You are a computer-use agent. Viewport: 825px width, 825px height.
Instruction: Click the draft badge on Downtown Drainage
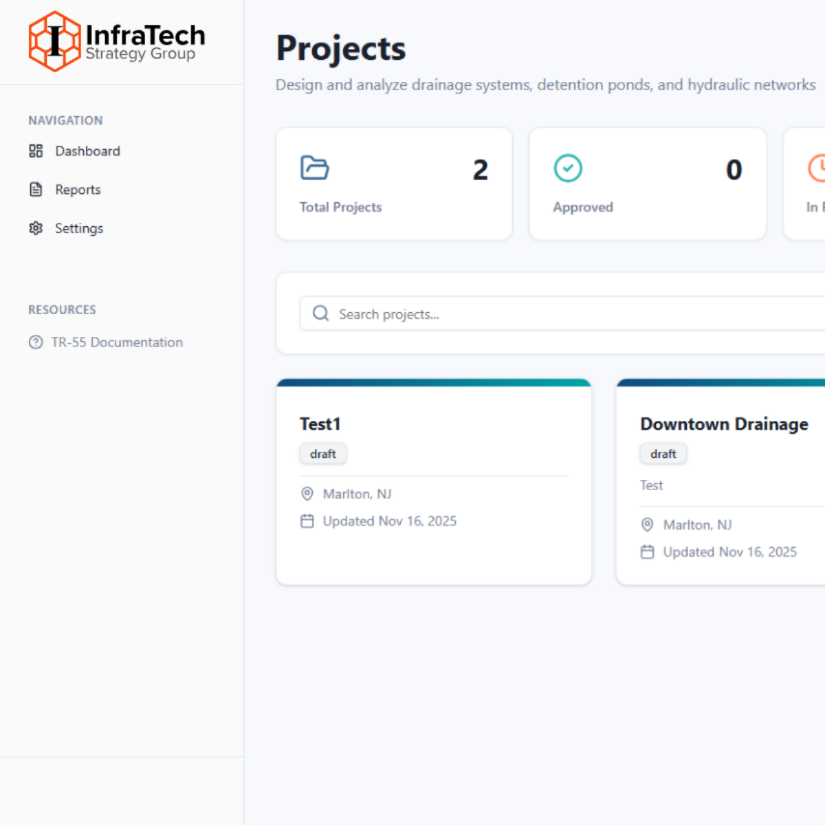[663, 454]
